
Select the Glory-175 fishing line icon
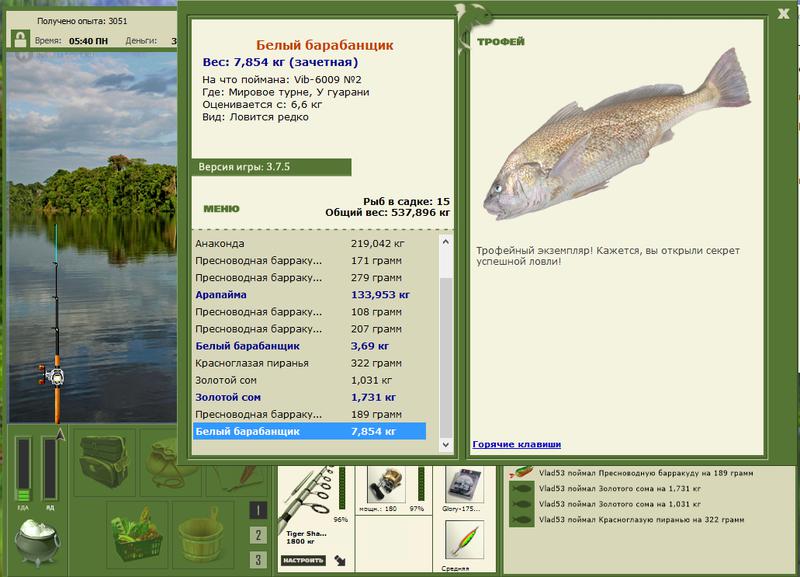point(463,485)
